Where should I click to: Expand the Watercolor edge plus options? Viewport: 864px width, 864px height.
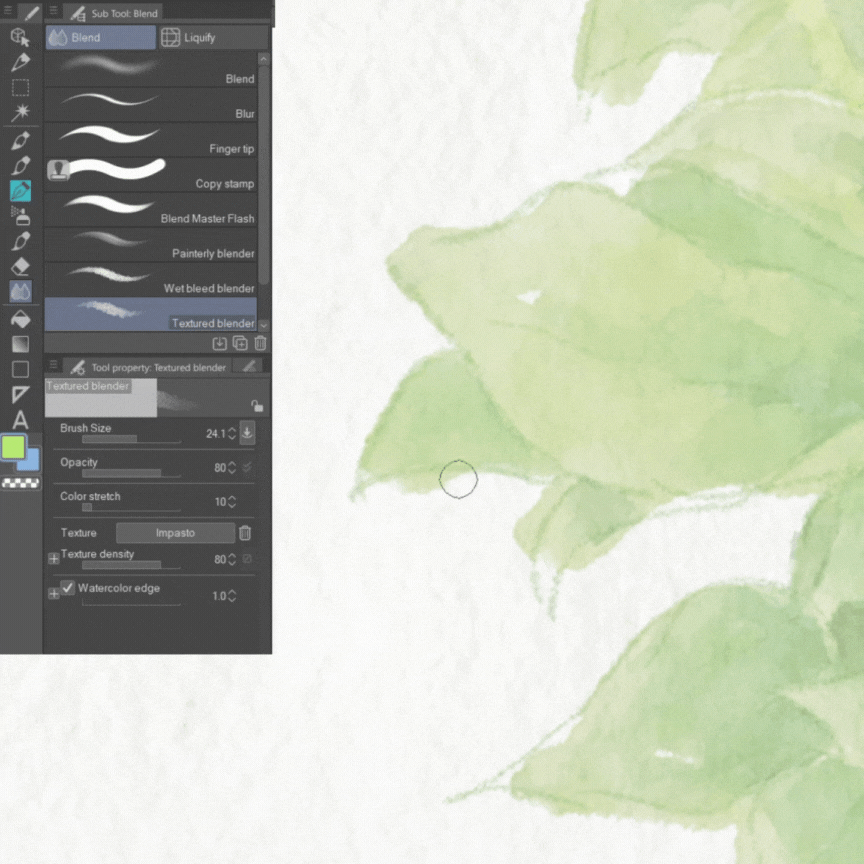coord(53,593)
